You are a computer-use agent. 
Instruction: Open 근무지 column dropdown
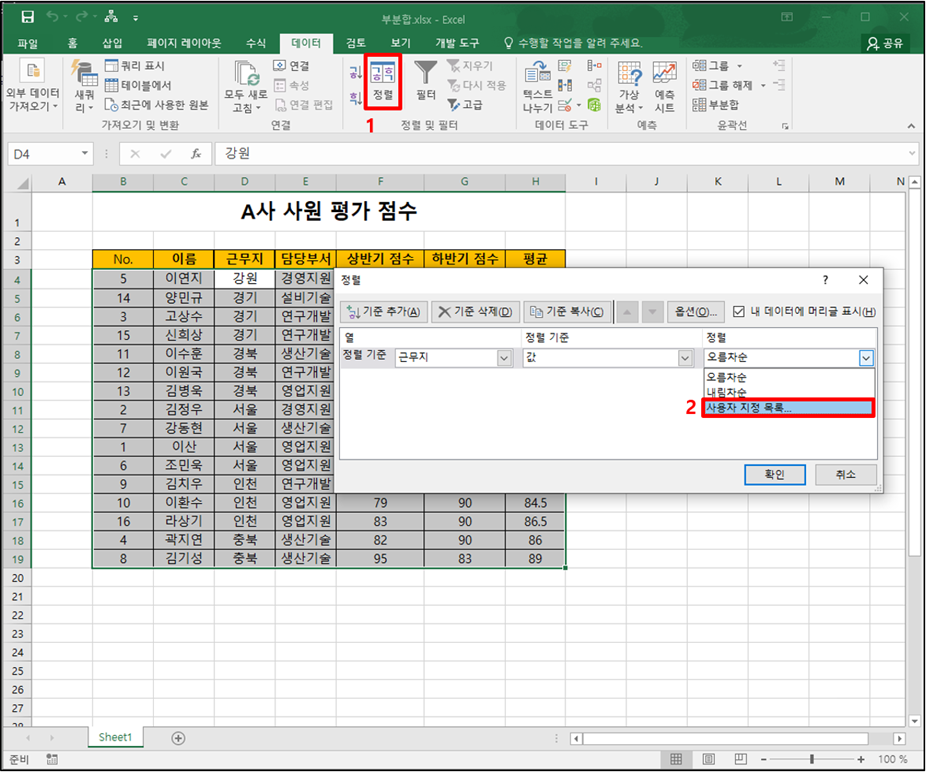click(504, 358)
